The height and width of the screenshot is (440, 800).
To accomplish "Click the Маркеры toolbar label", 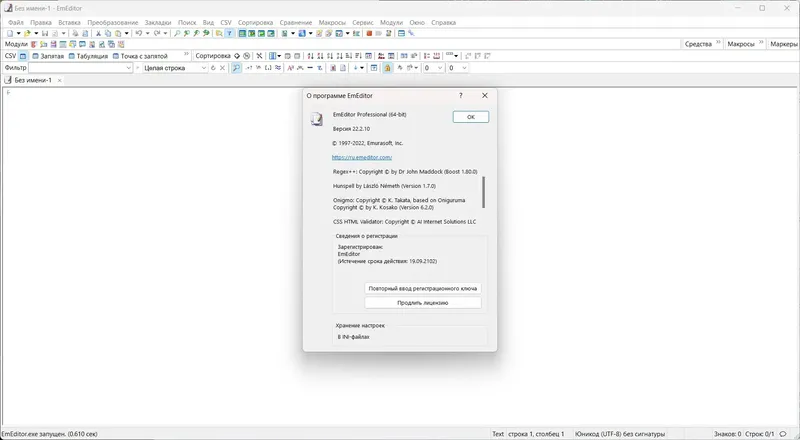I will (783, 44).
